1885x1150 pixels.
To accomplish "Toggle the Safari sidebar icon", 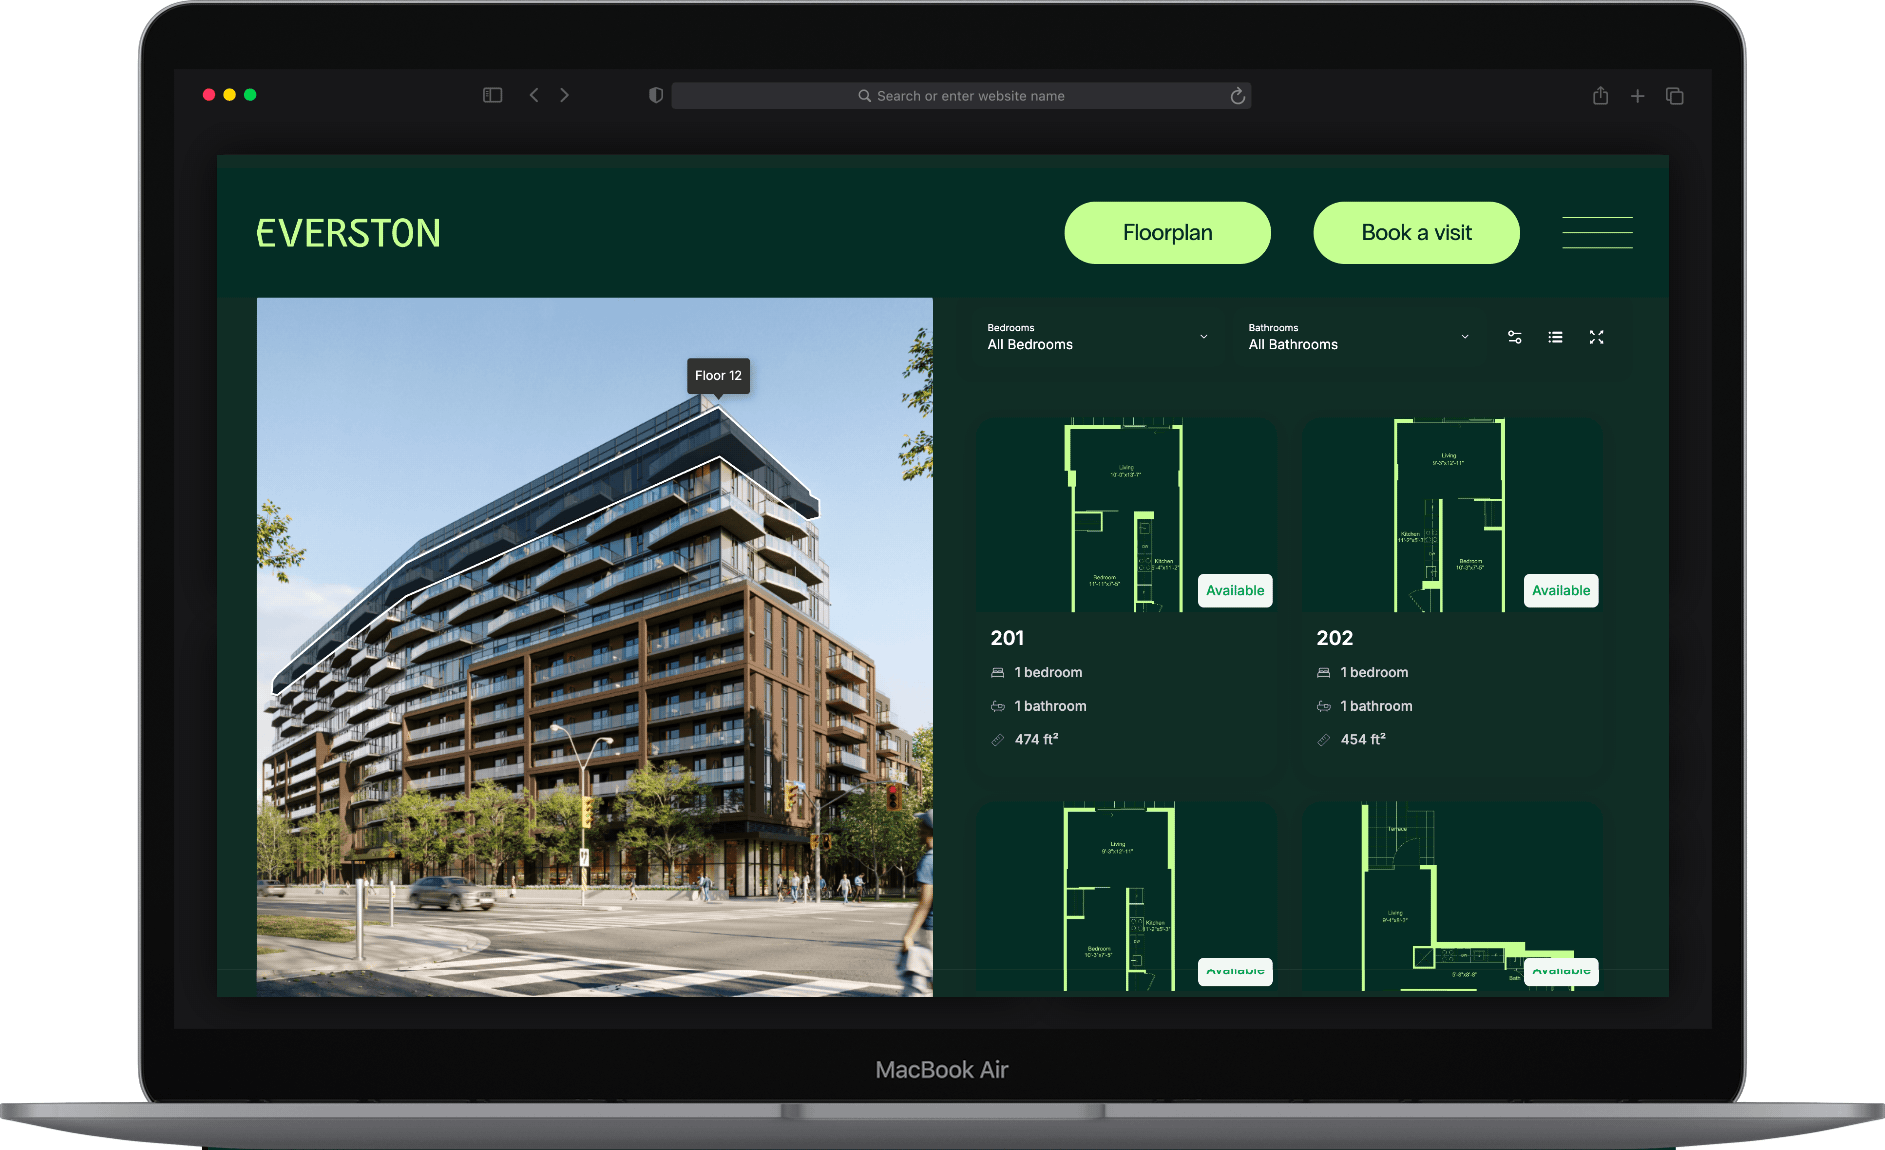I will 492,95.
